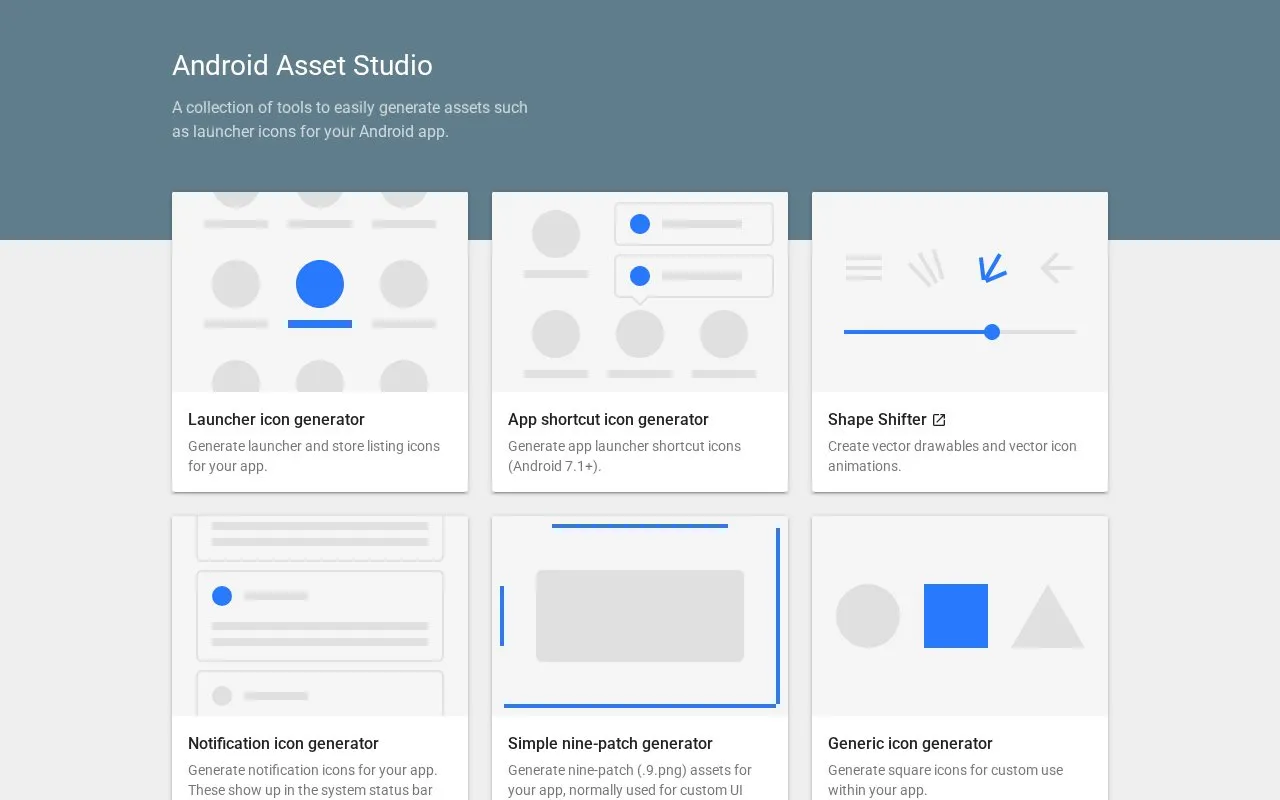The width and height of the screenshot is (1280, 800).
Task: Open the Notification icon generator title
Action: tap(283, 744)
